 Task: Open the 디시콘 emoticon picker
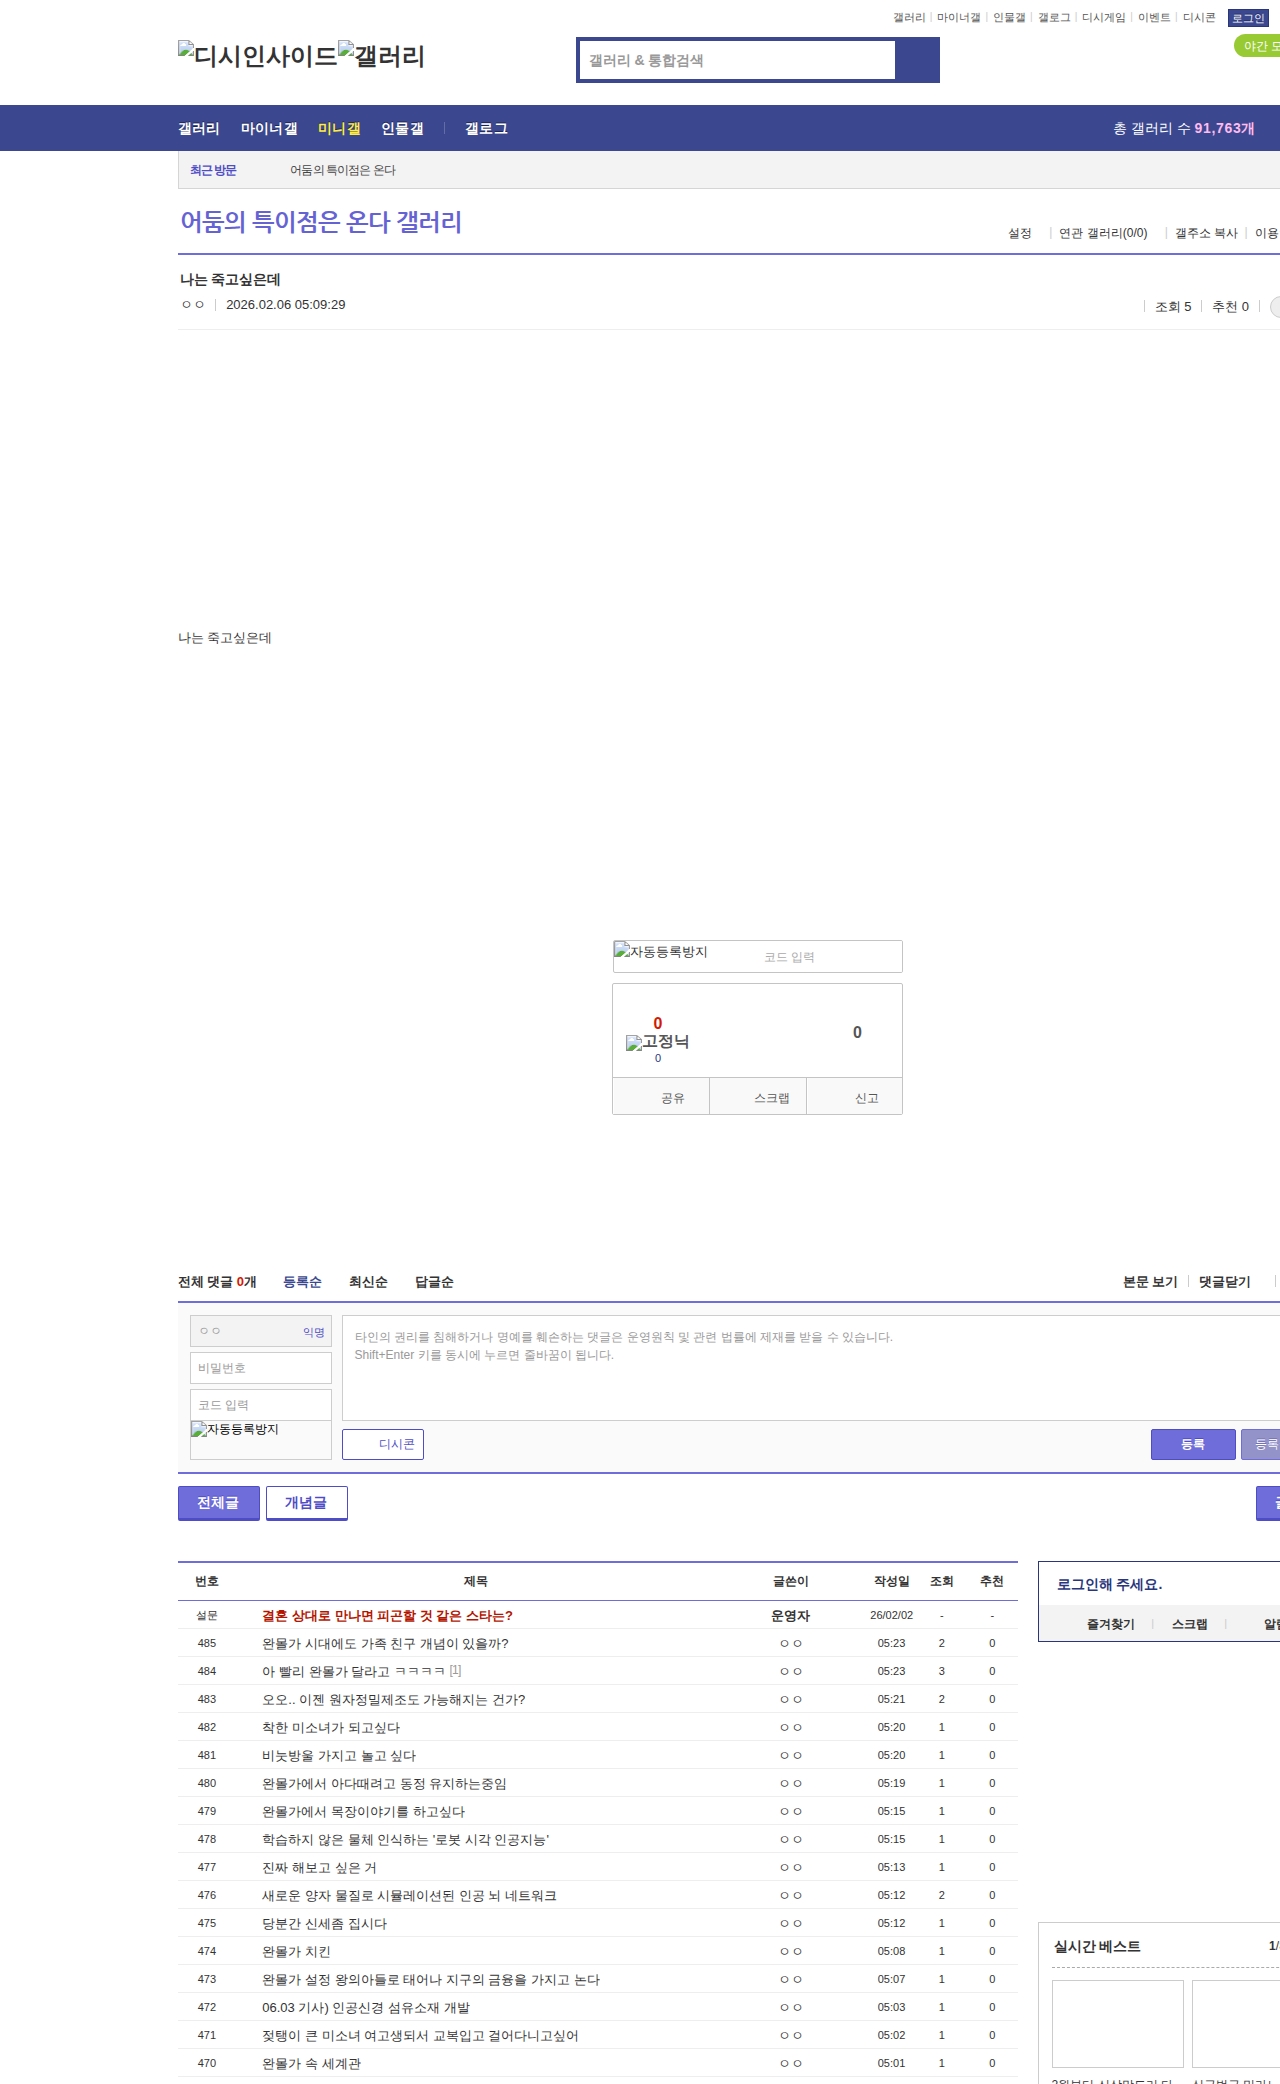(383, 1444)
